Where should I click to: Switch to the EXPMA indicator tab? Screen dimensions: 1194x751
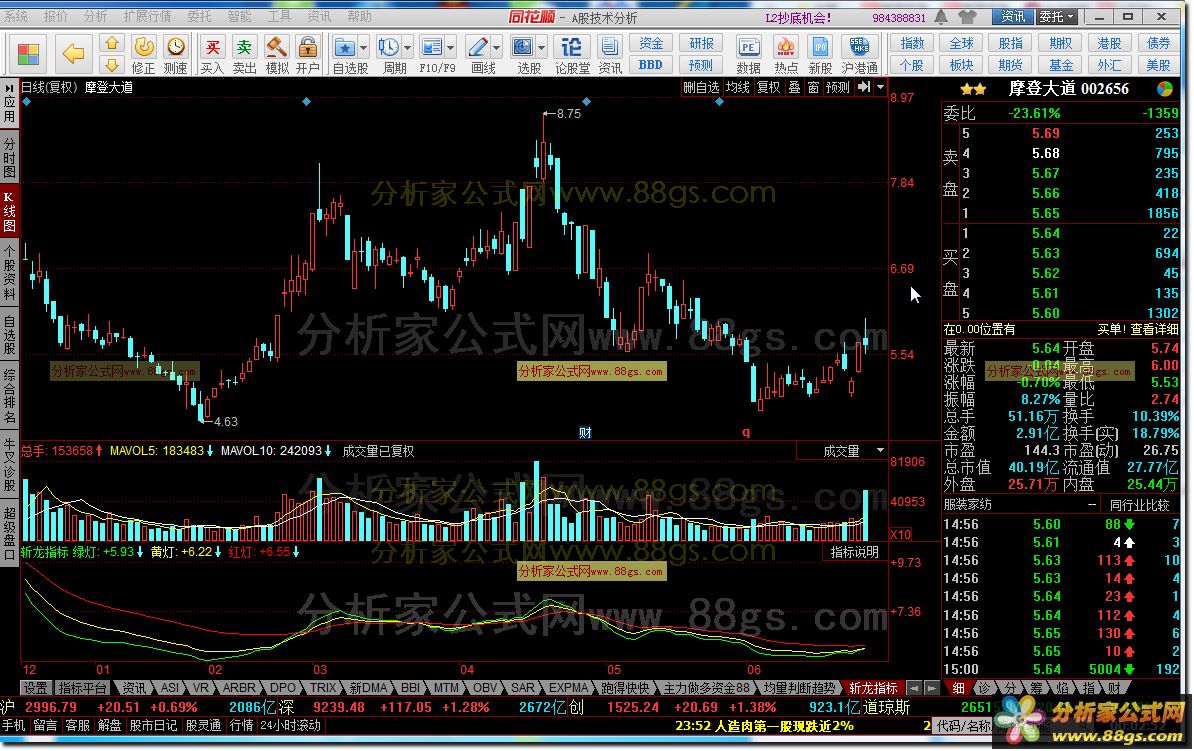tap(568, 688)
